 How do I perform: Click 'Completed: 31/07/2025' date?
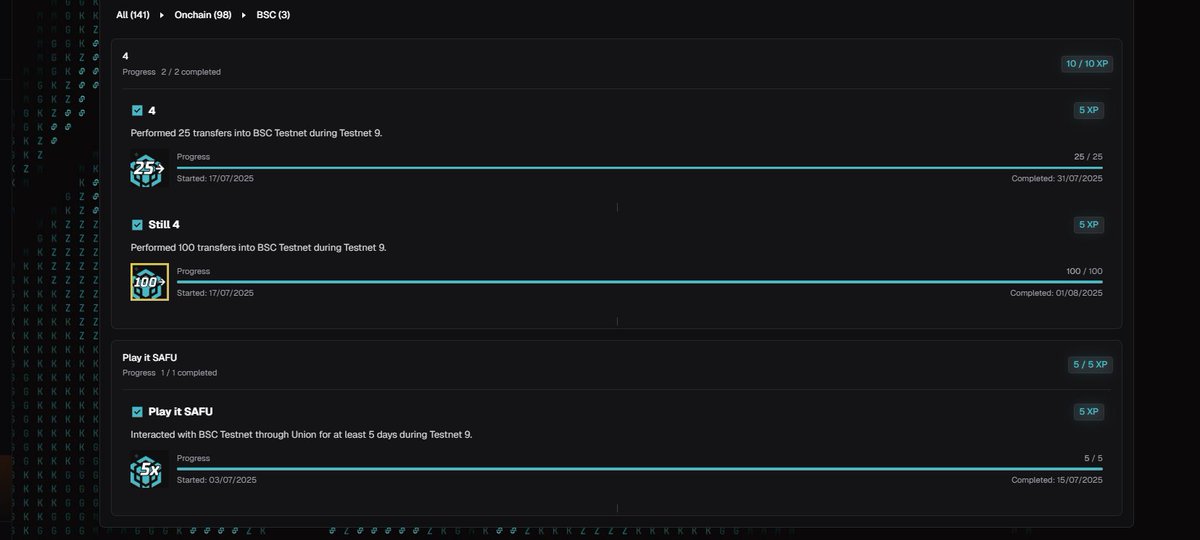point(1057,179)
